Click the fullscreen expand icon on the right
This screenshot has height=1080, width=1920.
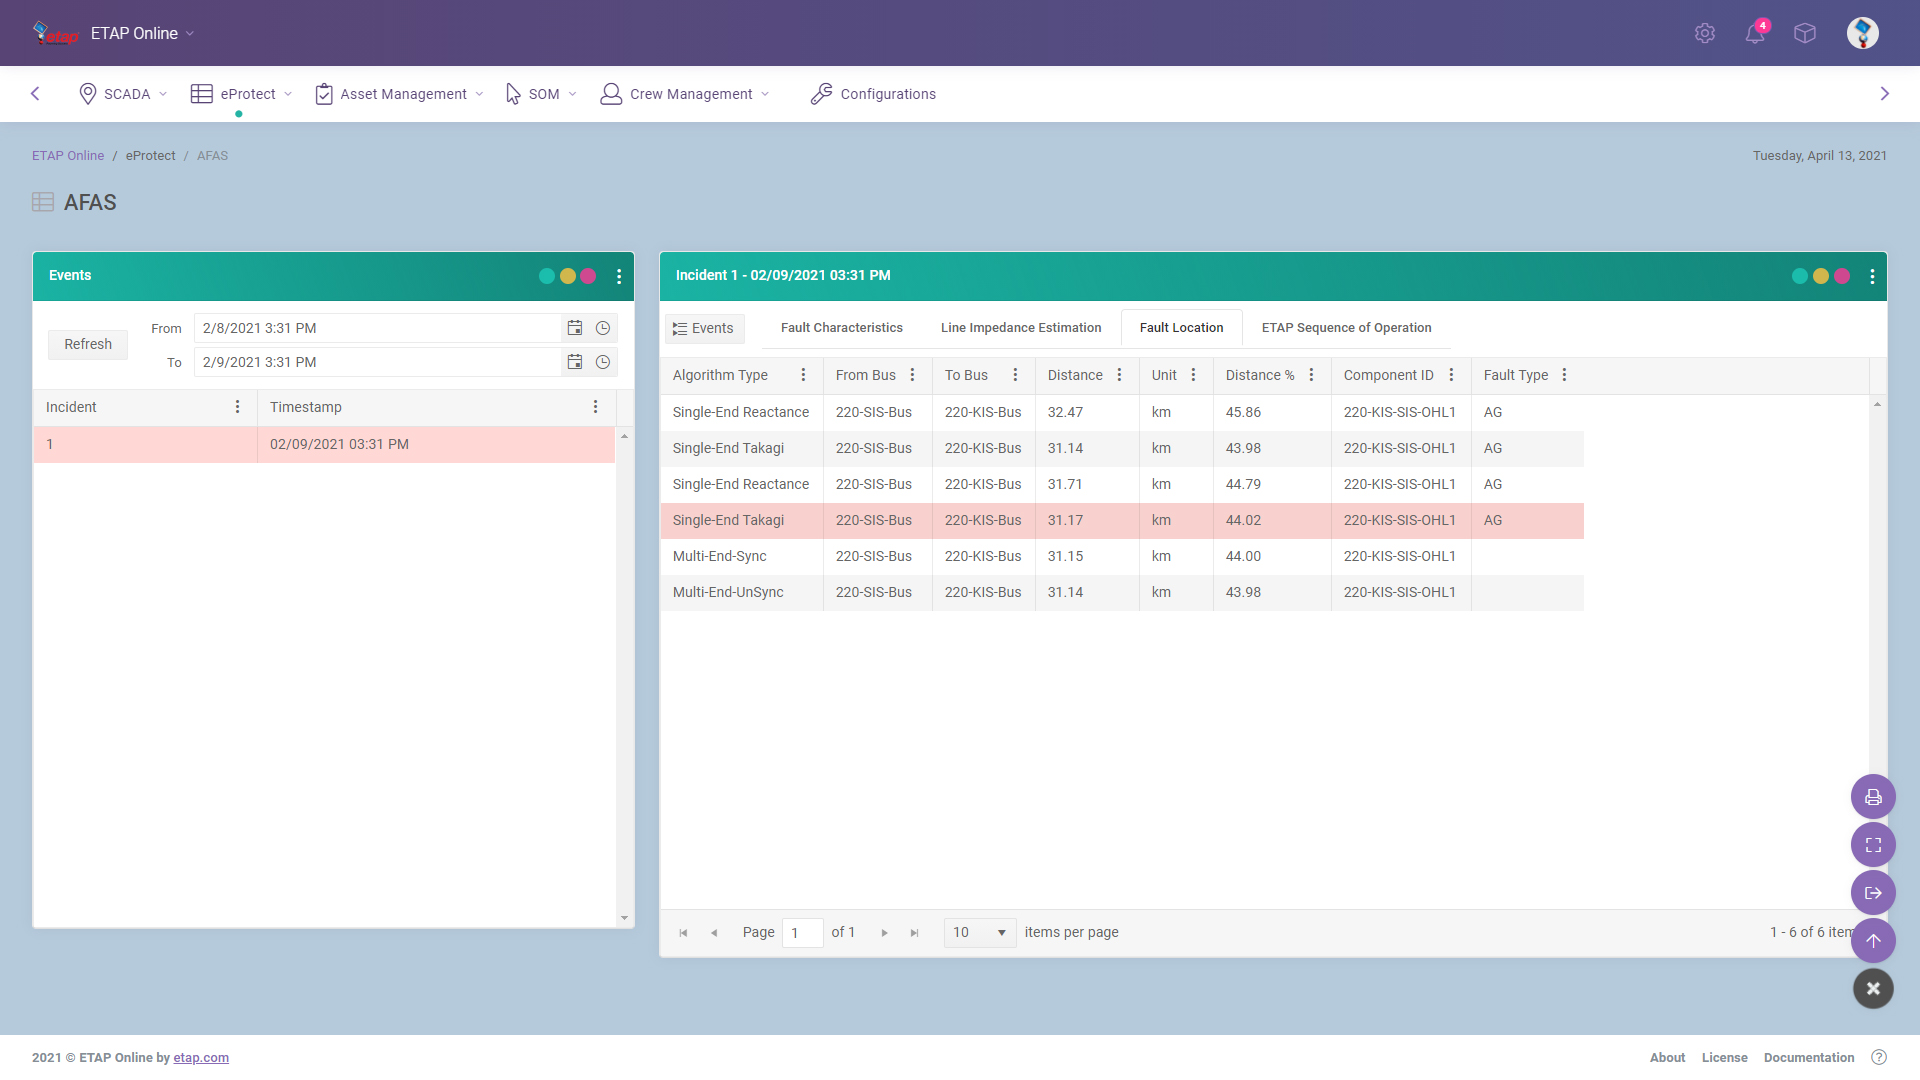[x=1874, y=844]
